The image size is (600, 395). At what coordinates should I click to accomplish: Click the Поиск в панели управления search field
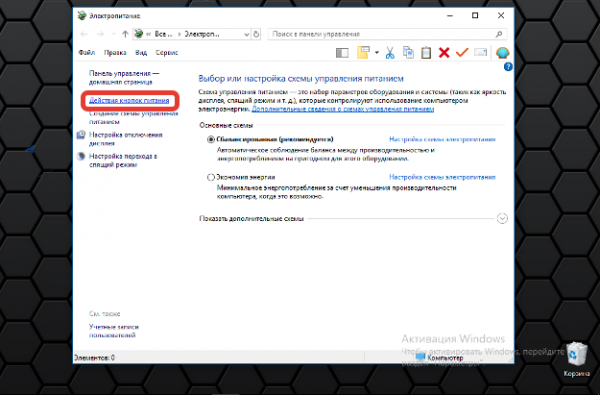pyautogui.click(x=388, y=34)
